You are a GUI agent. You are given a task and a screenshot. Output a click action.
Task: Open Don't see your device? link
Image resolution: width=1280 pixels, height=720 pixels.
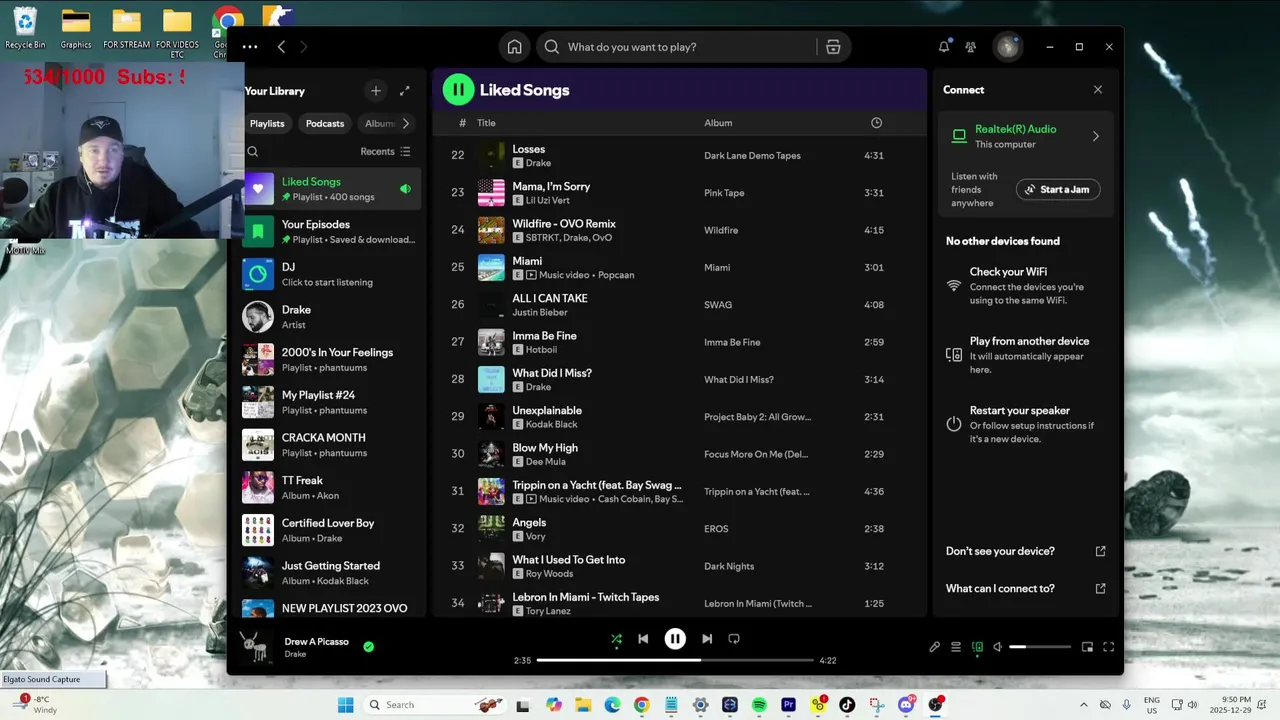pos(1026,551)
